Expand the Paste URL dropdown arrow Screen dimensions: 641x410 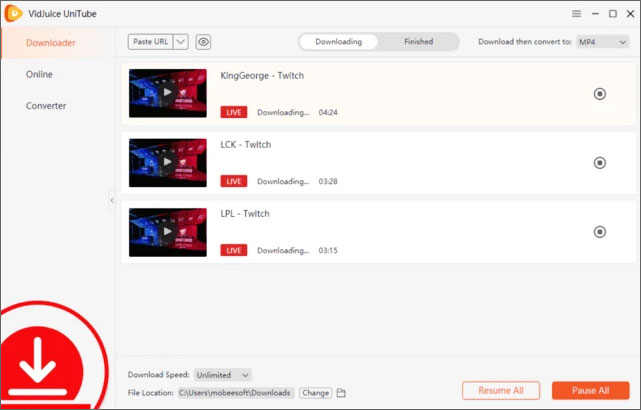181,42
